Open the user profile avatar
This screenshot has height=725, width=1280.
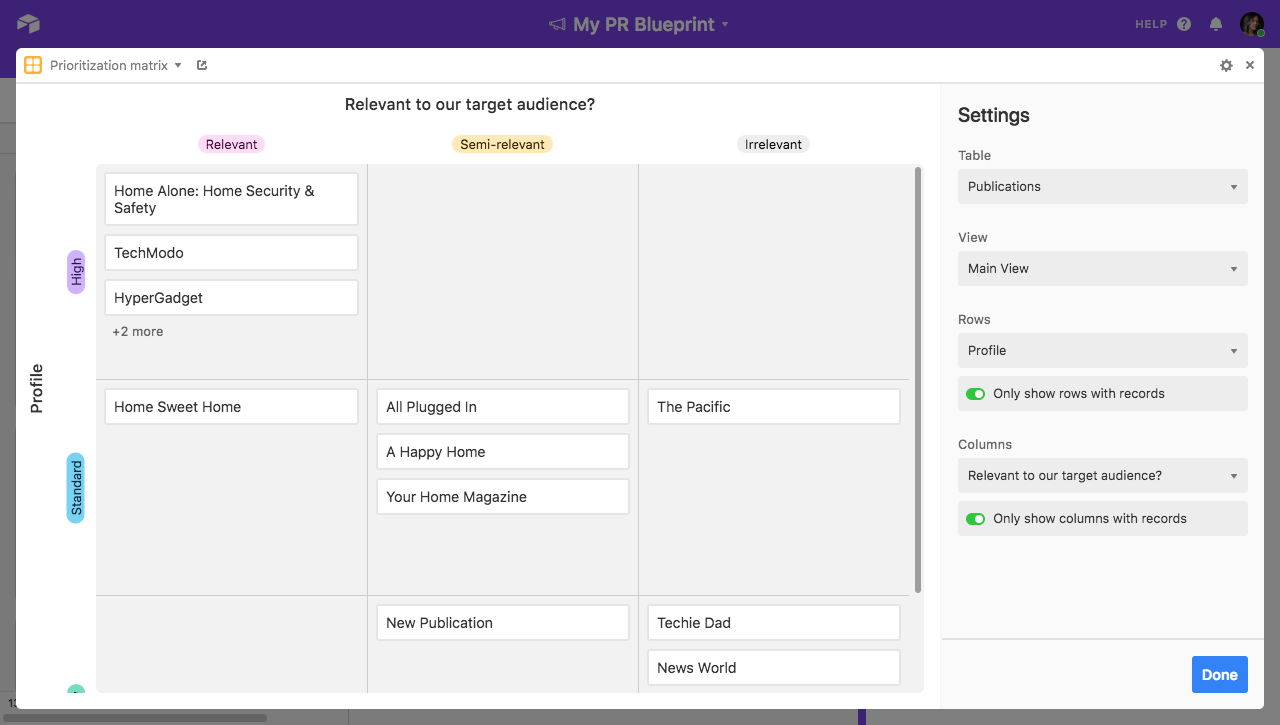click(1252, 24)
